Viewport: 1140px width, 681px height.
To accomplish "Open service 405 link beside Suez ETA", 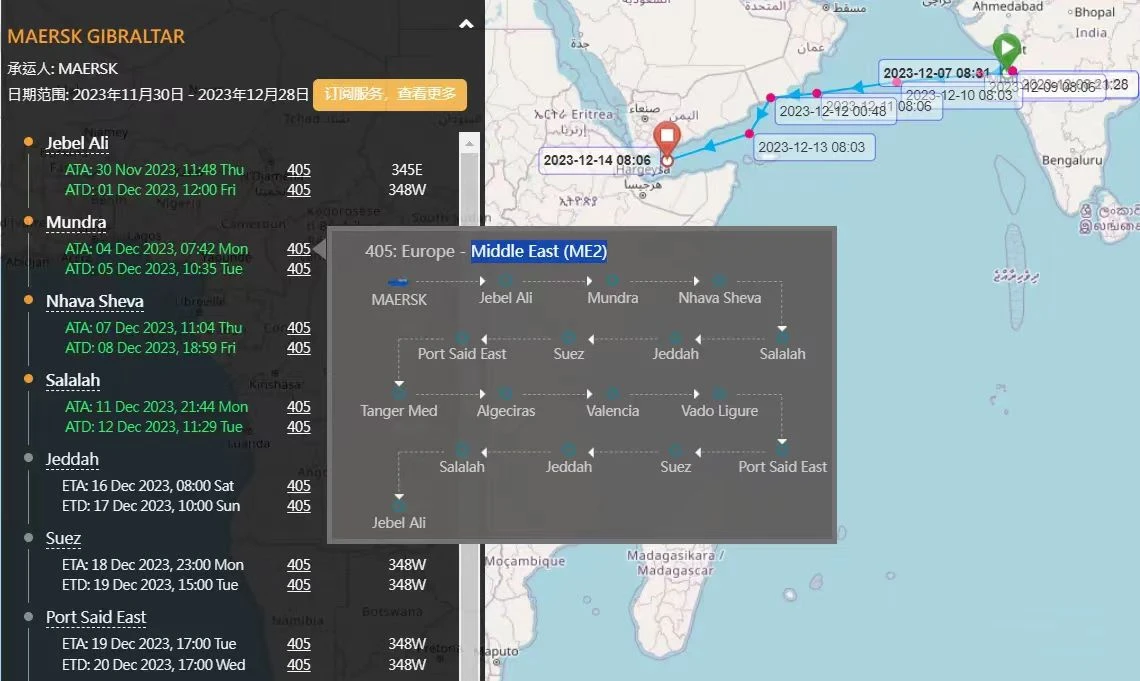I will coord(298,565).
